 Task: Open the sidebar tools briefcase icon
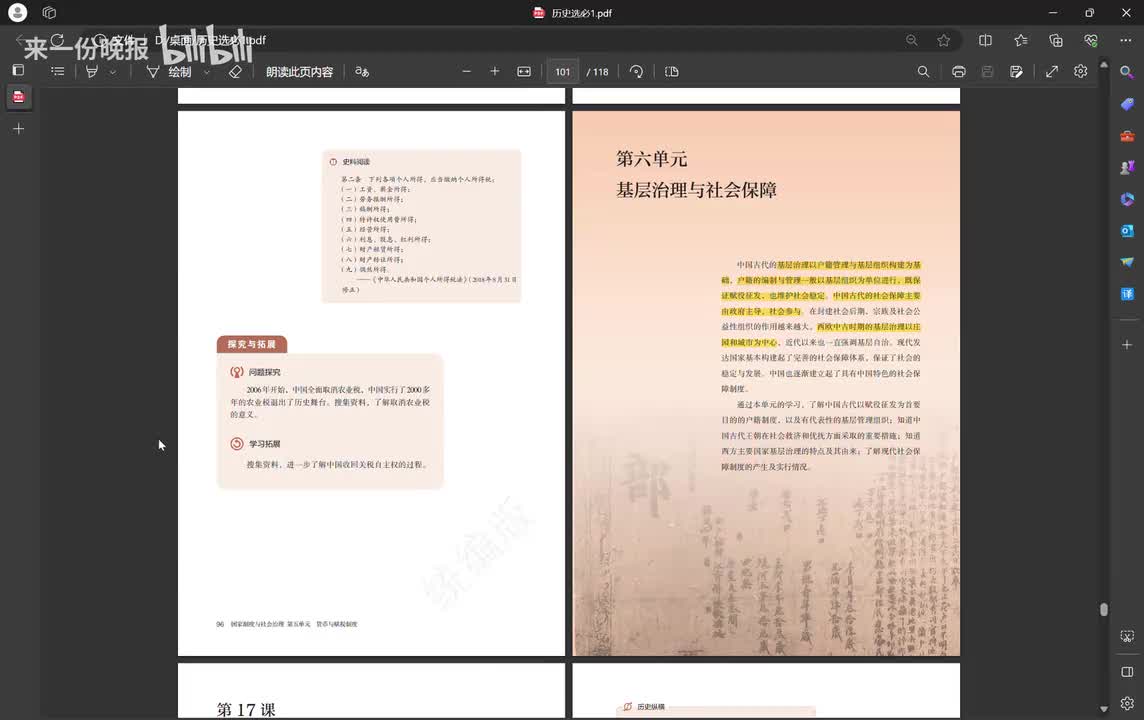1127,136
